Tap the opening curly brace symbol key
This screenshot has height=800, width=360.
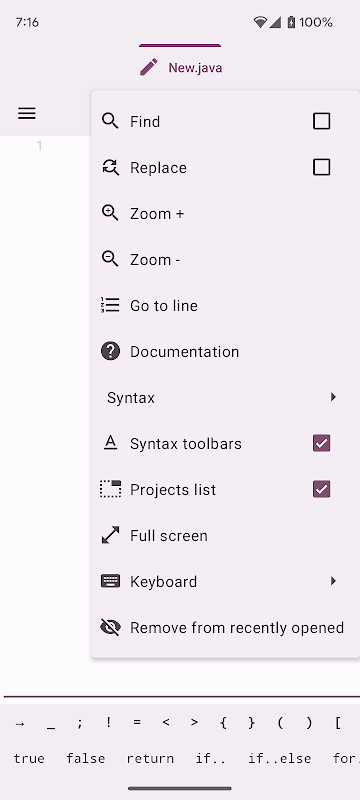click(x=223, y=723)
